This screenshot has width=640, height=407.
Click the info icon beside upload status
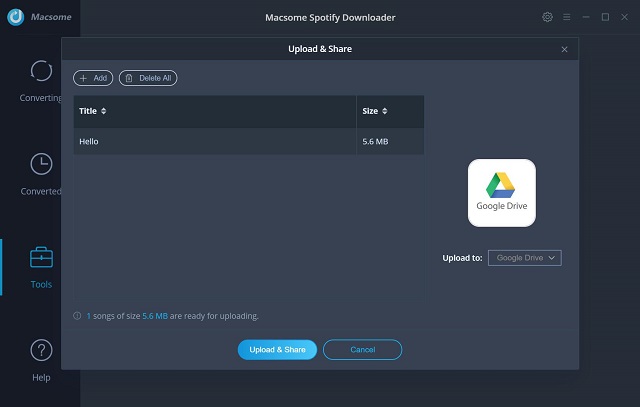coord(77,316)
